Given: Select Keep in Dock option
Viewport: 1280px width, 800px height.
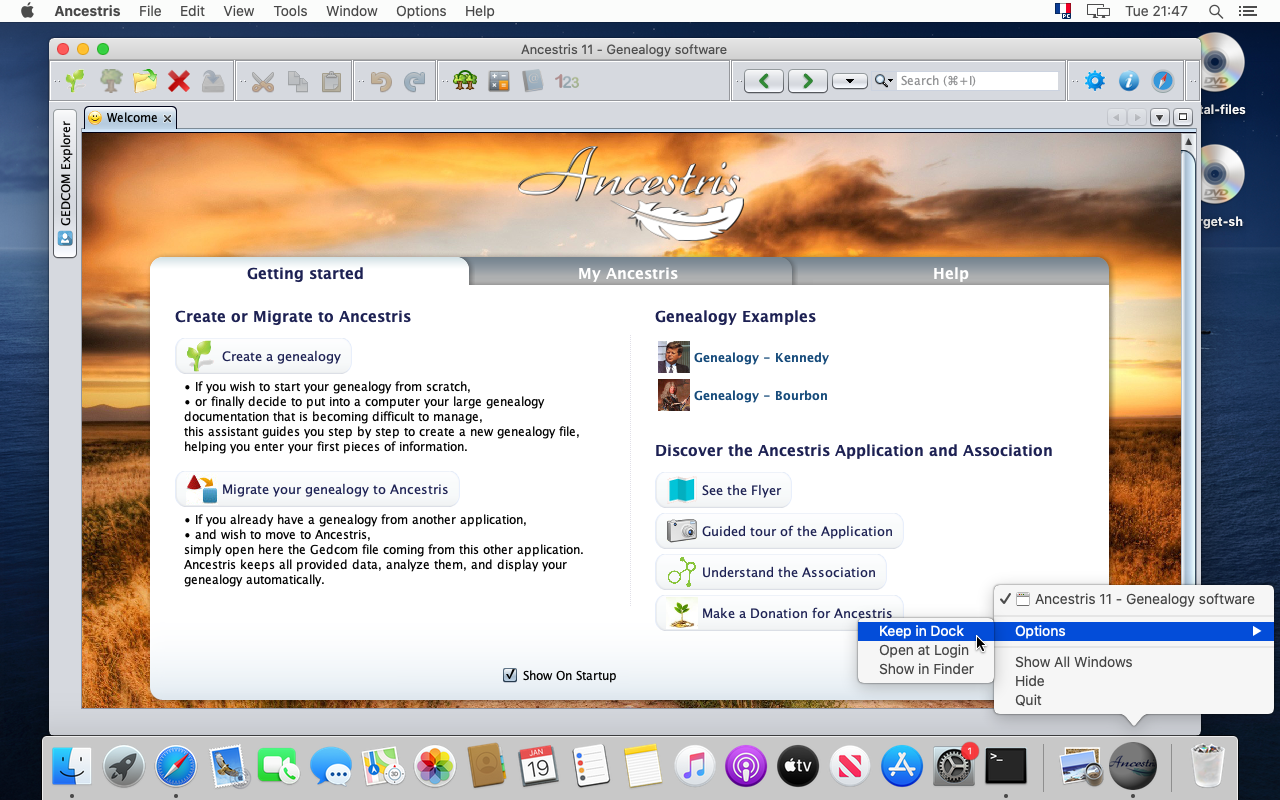Looking at the screenshot, I should click(926, 631).
